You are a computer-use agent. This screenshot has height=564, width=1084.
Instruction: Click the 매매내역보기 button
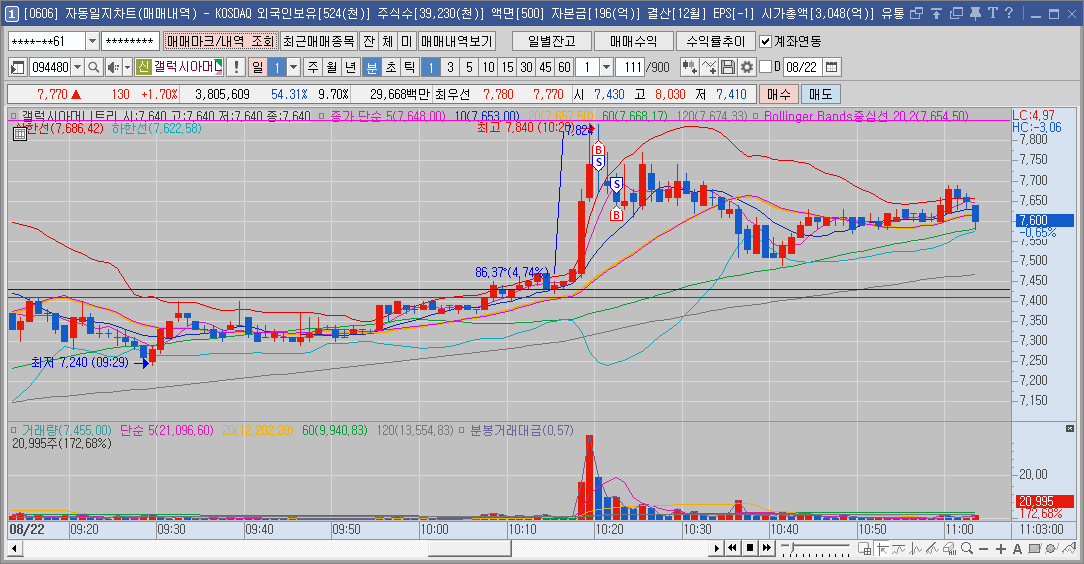click(456, 41)
